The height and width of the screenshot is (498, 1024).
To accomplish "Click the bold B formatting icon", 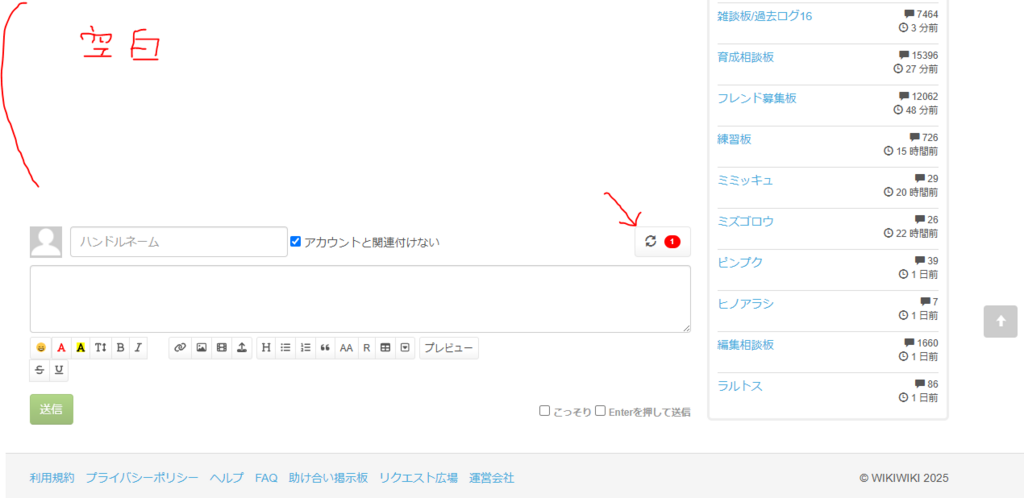I will pos(120,348).
